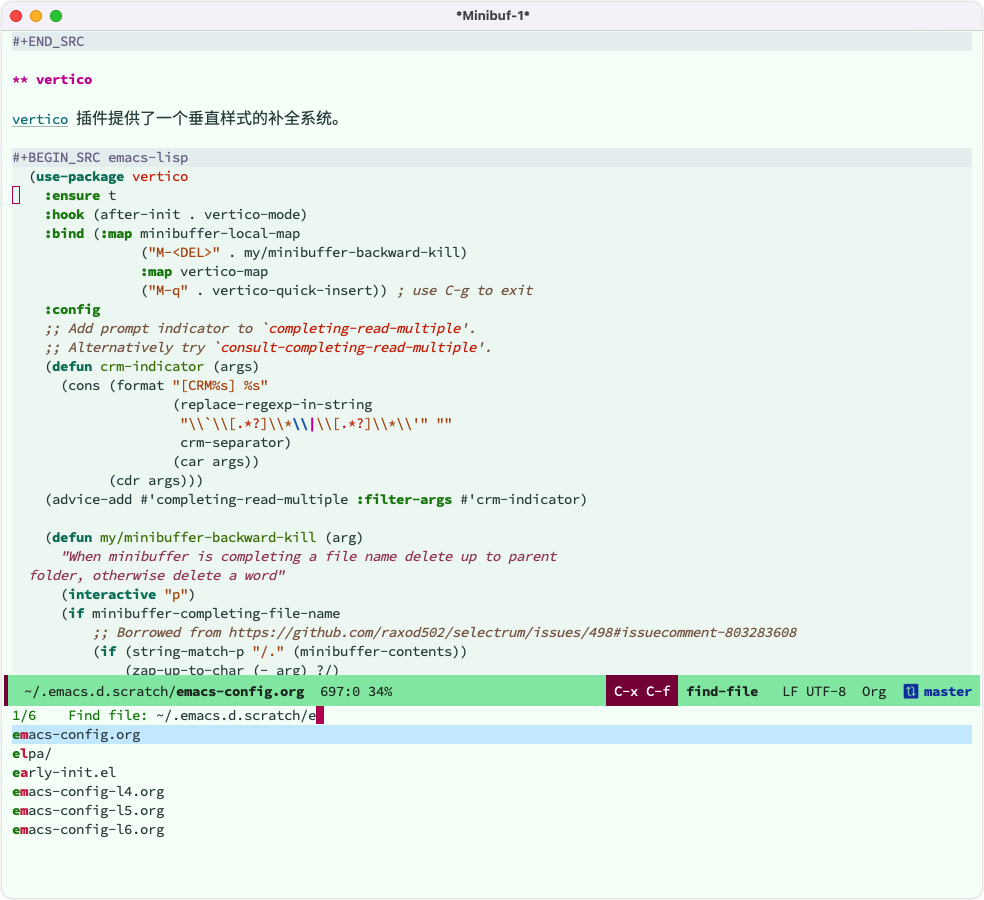
Task: Click the #+END_SRC line at top
Action: (x=492, y=41)
